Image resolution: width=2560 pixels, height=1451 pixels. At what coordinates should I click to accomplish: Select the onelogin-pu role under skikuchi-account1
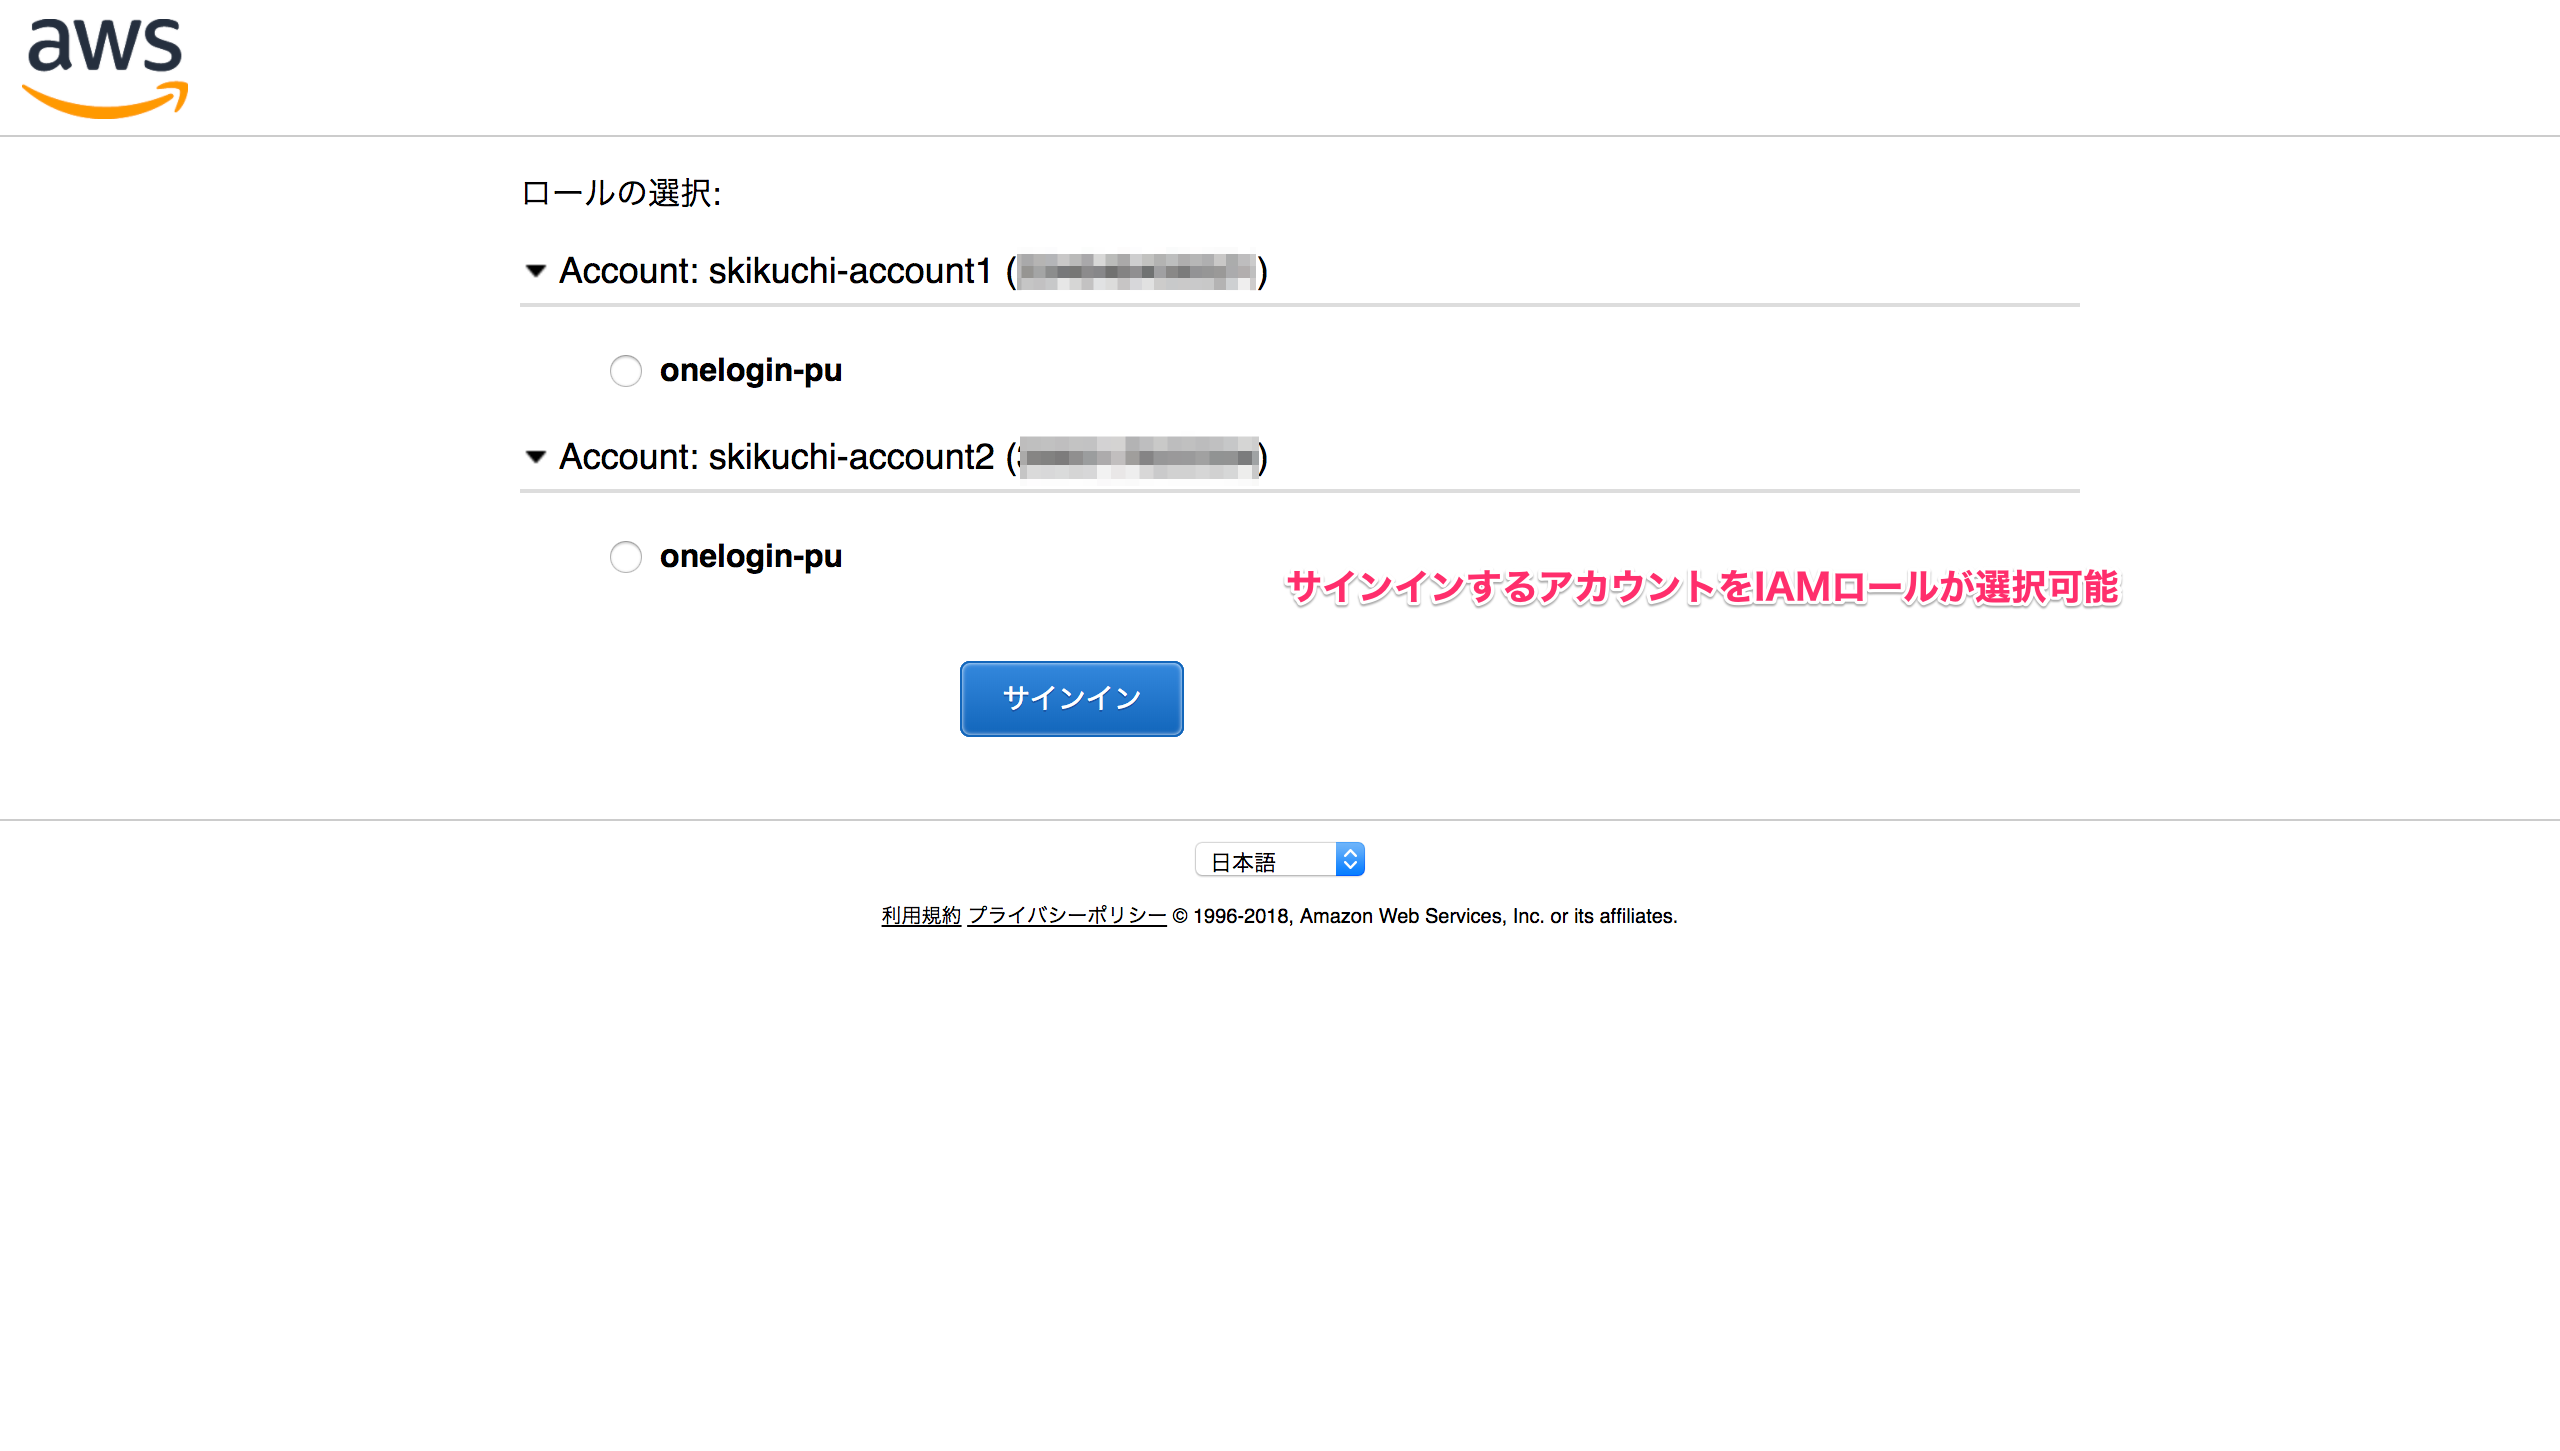click(x=626, y=370)
